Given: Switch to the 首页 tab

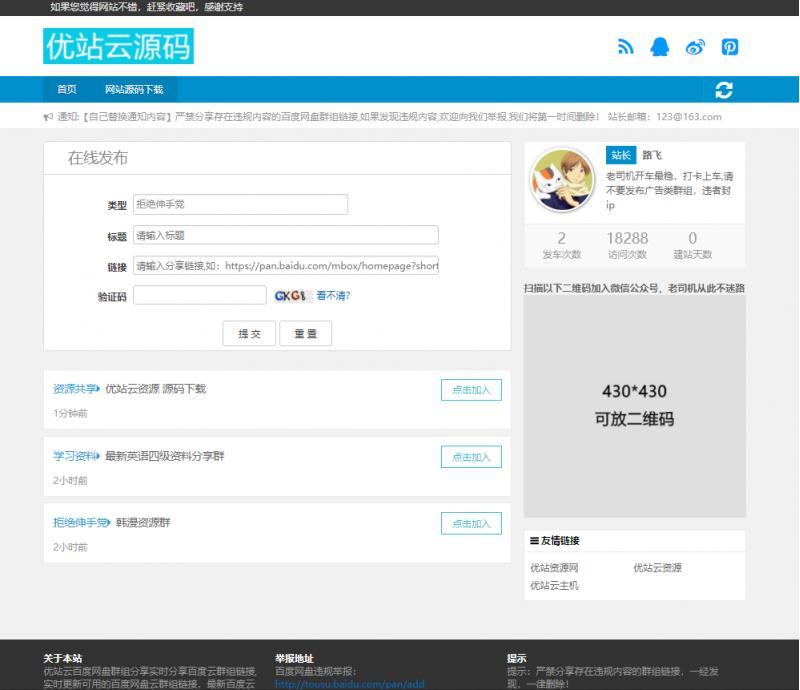Looking at the screenshot, I should 66,89.
